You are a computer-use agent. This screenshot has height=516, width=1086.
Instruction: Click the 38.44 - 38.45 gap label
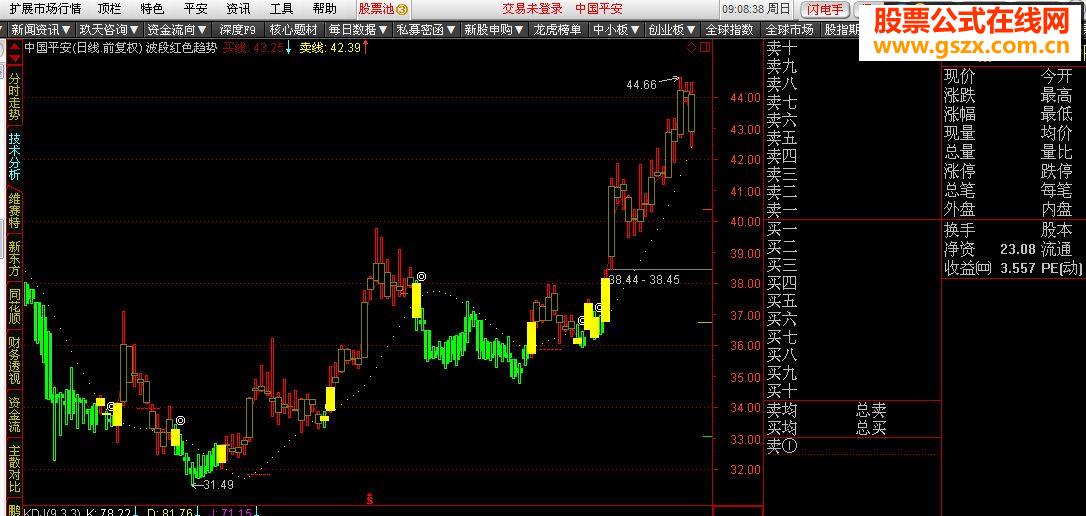(646, 279)
